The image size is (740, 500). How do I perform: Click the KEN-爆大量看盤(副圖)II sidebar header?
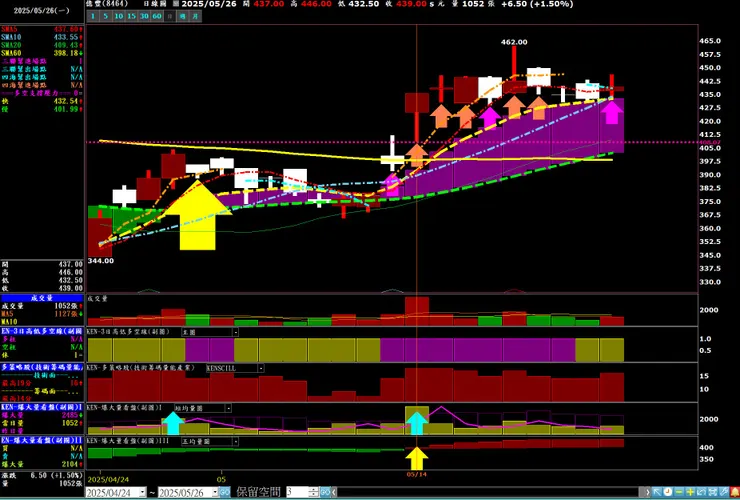coord(42,440)
